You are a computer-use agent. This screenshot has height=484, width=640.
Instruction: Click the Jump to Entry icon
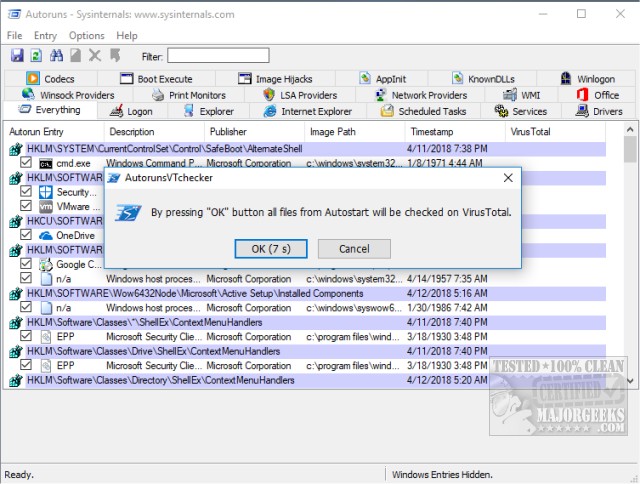pyautogui.click(x=115, y=55)
